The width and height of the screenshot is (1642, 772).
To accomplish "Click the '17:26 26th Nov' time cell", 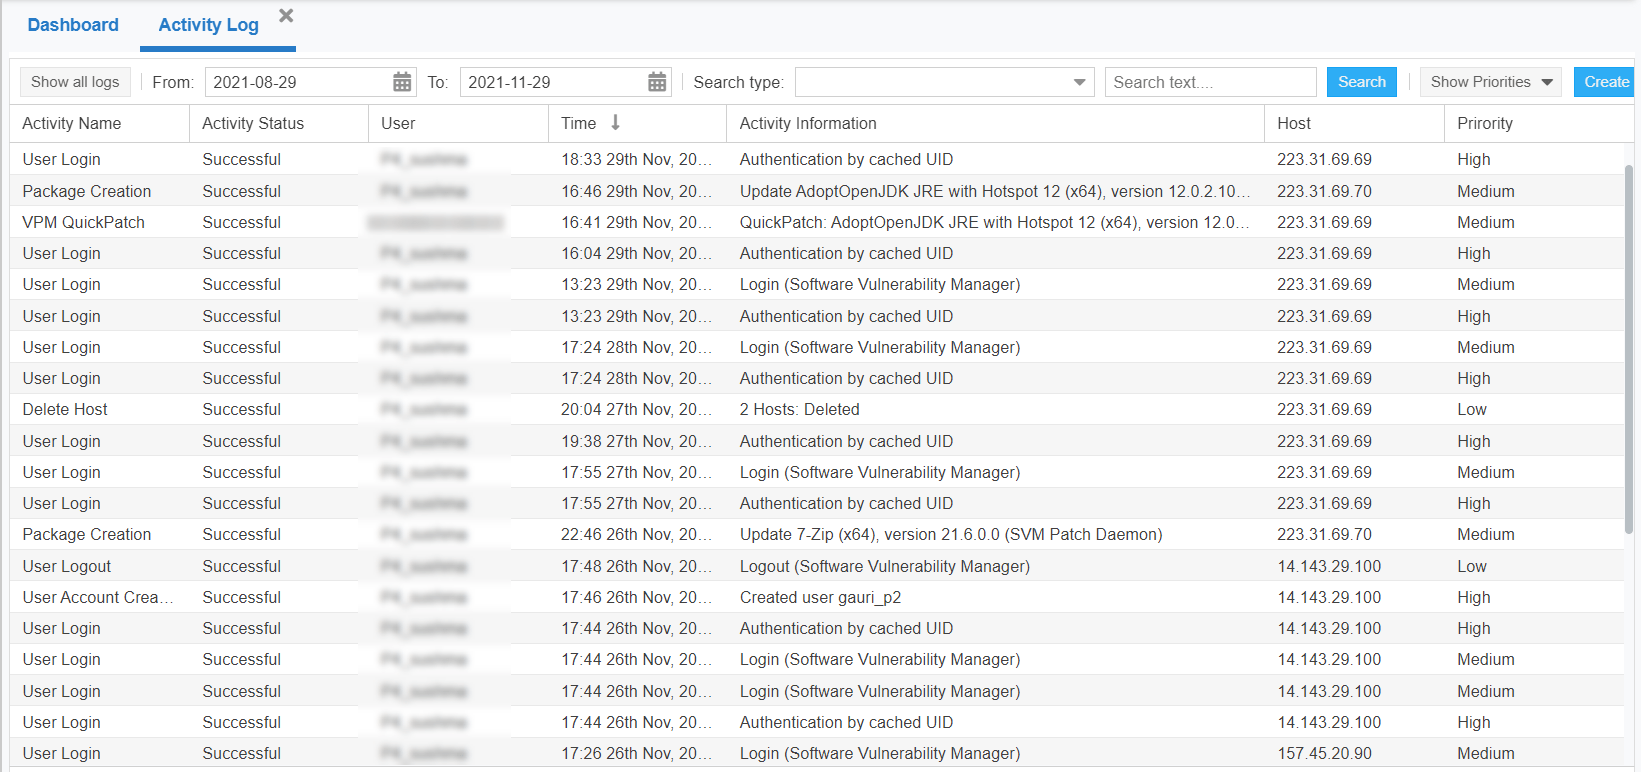I will point(637,753).
